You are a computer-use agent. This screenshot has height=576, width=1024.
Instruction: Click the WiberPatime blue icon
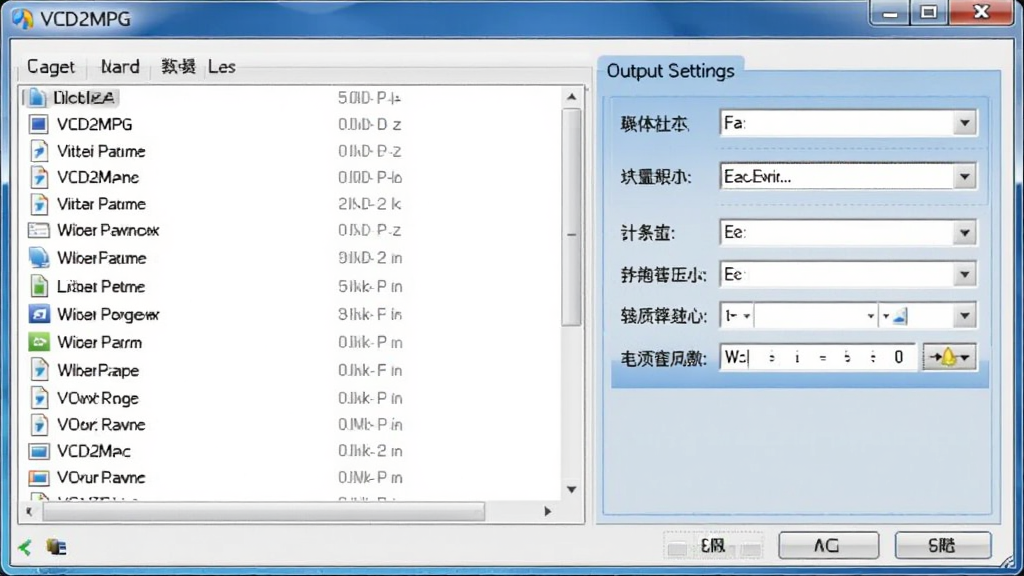point(39,258)
